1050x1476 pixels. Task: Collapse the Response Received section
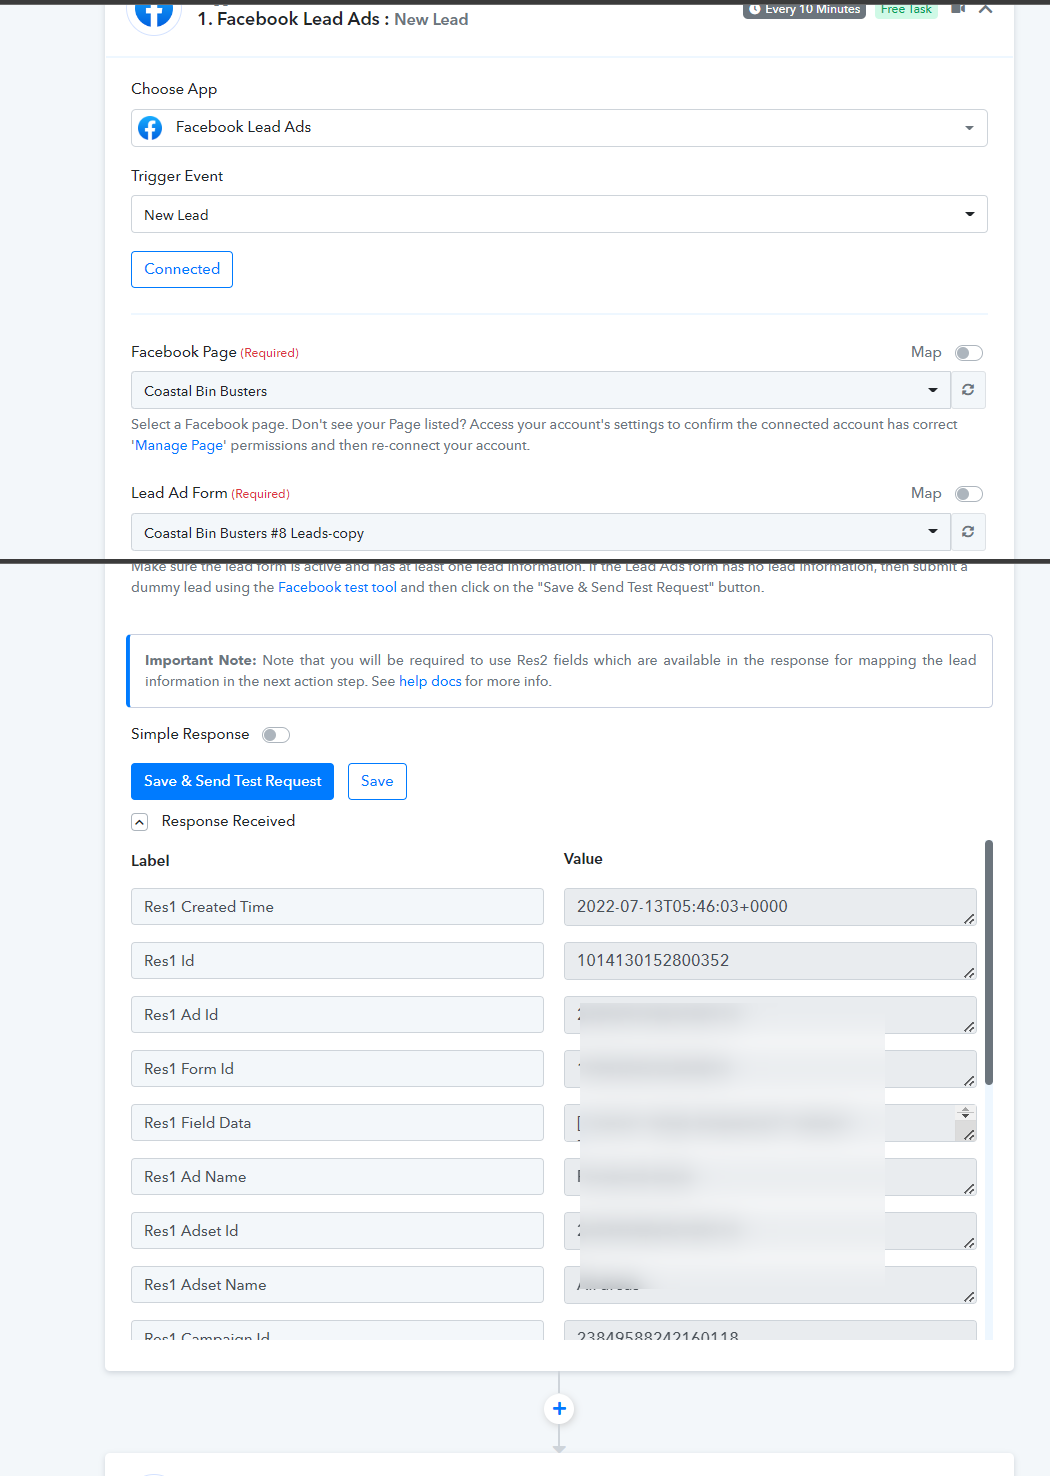[140, 822]
